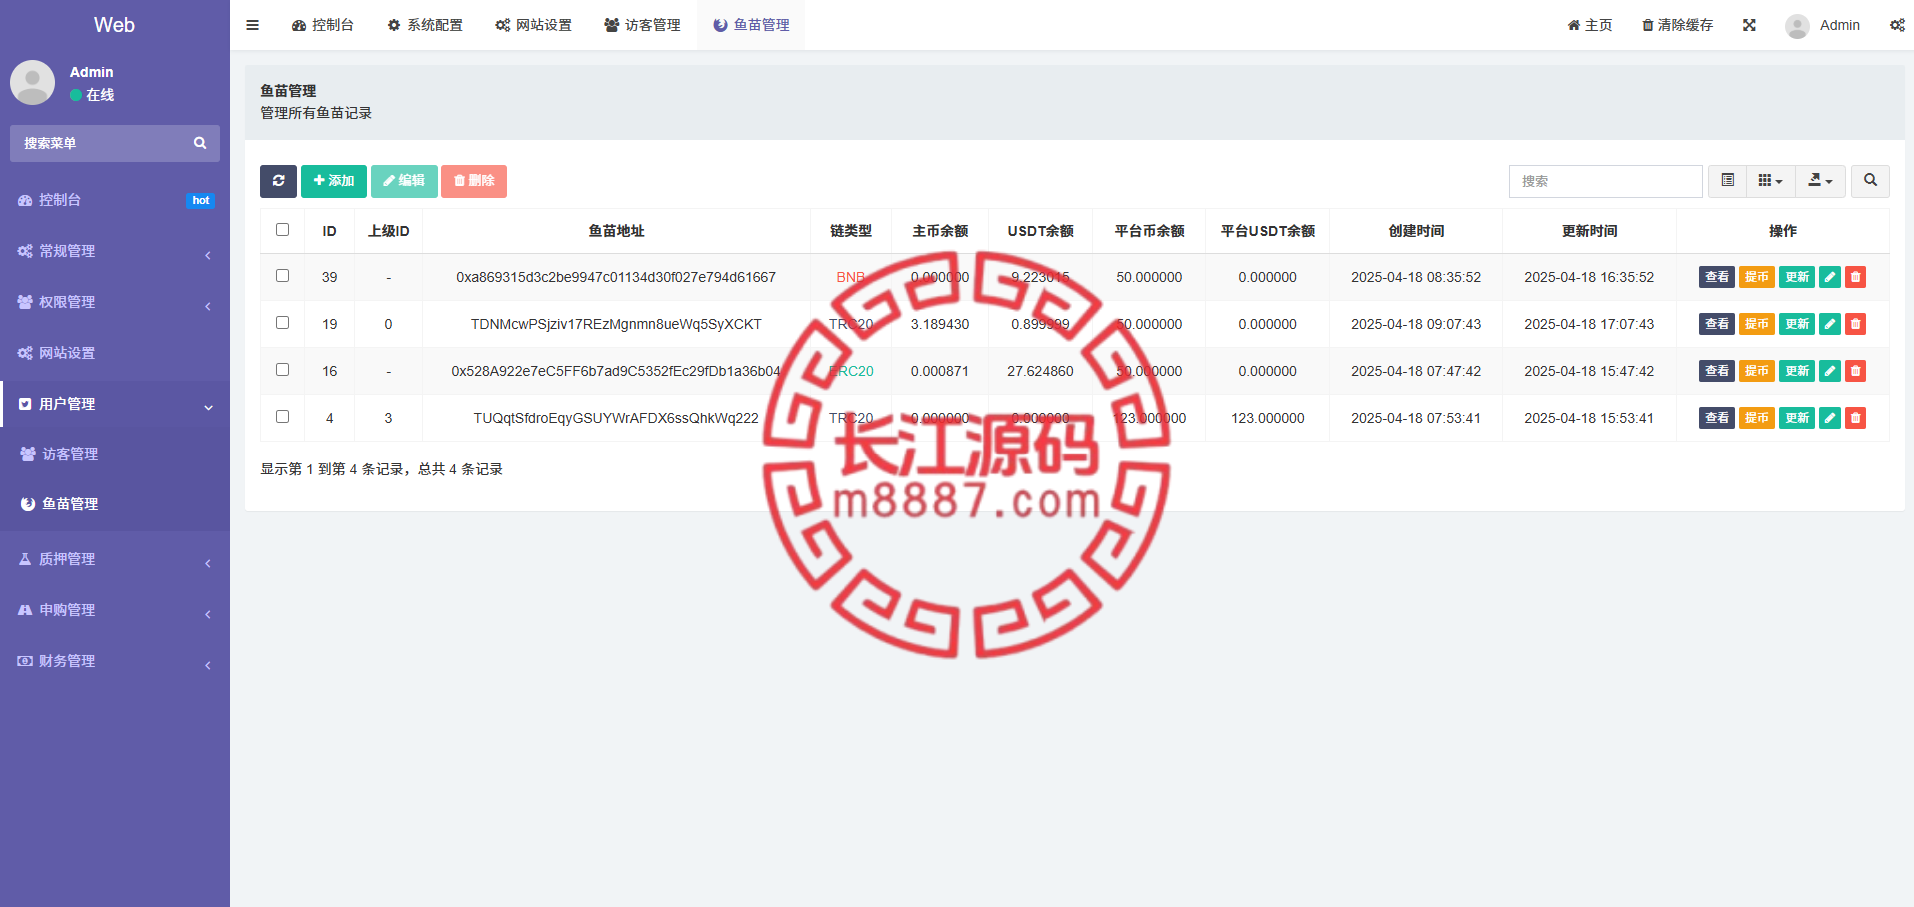Expand the 常规管理 sidebar menu

(115, 251)
